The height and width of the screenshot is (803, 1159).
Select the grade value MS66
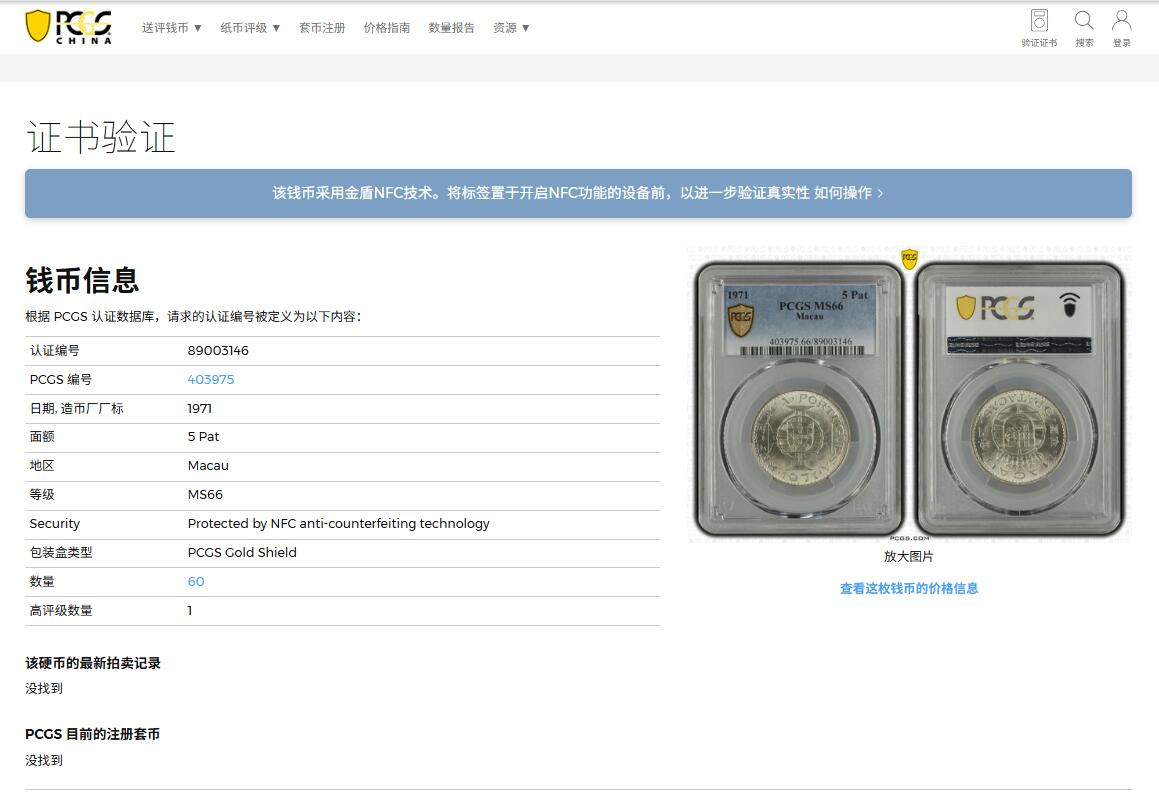tap(205, 495)
